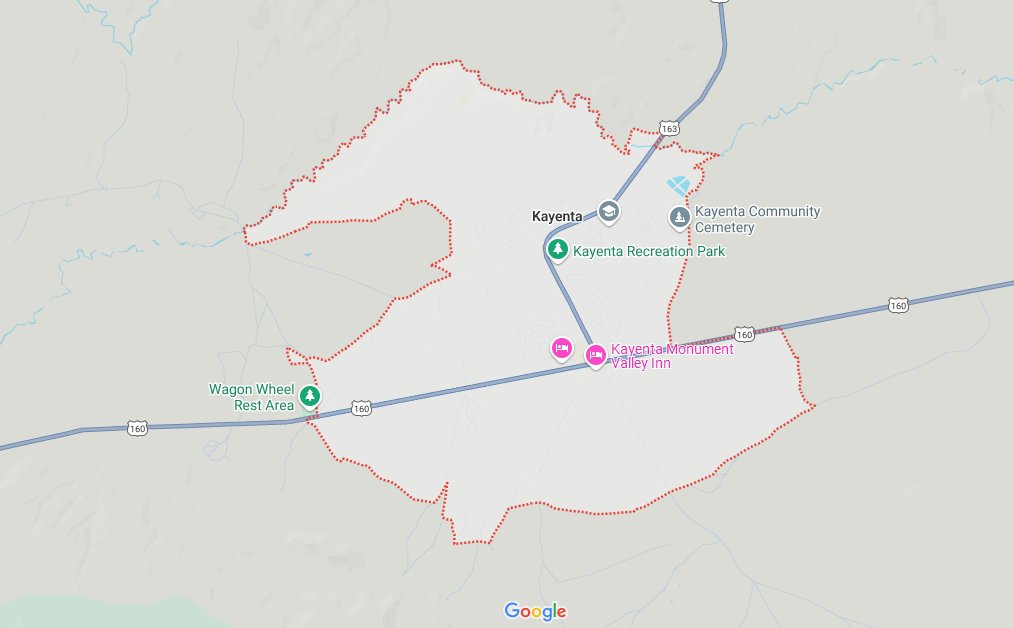Viewport: 1014px width, 628px height.
Task: Open the Kayenta Monument Valley Inn label
Action: (672, 356)
